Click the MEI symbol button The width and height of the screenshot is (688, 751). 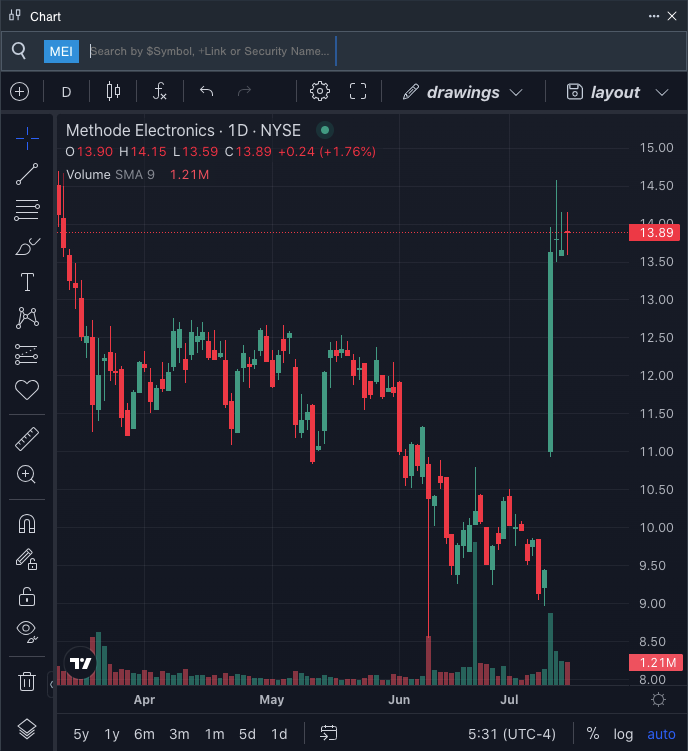click(x=61, y=51)
